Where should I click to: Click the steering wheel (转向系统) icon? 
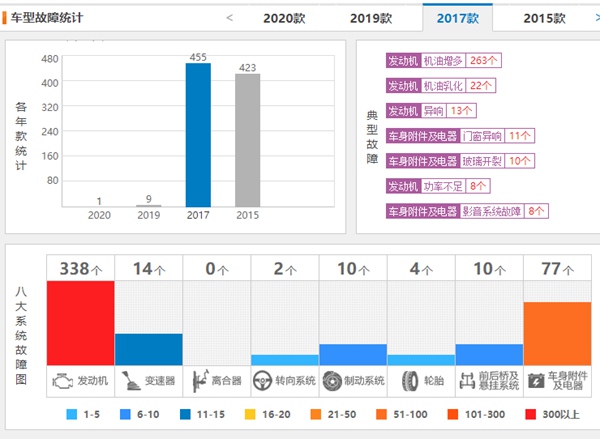pos(263,380)
